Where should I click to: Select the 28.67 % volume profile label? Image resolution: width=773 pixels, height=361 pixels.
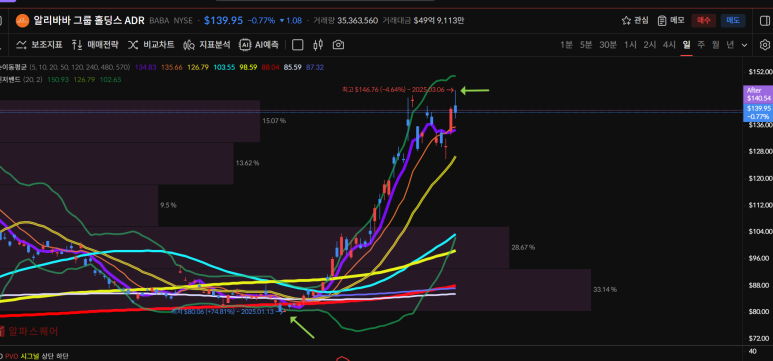click(x=523, y=247)
